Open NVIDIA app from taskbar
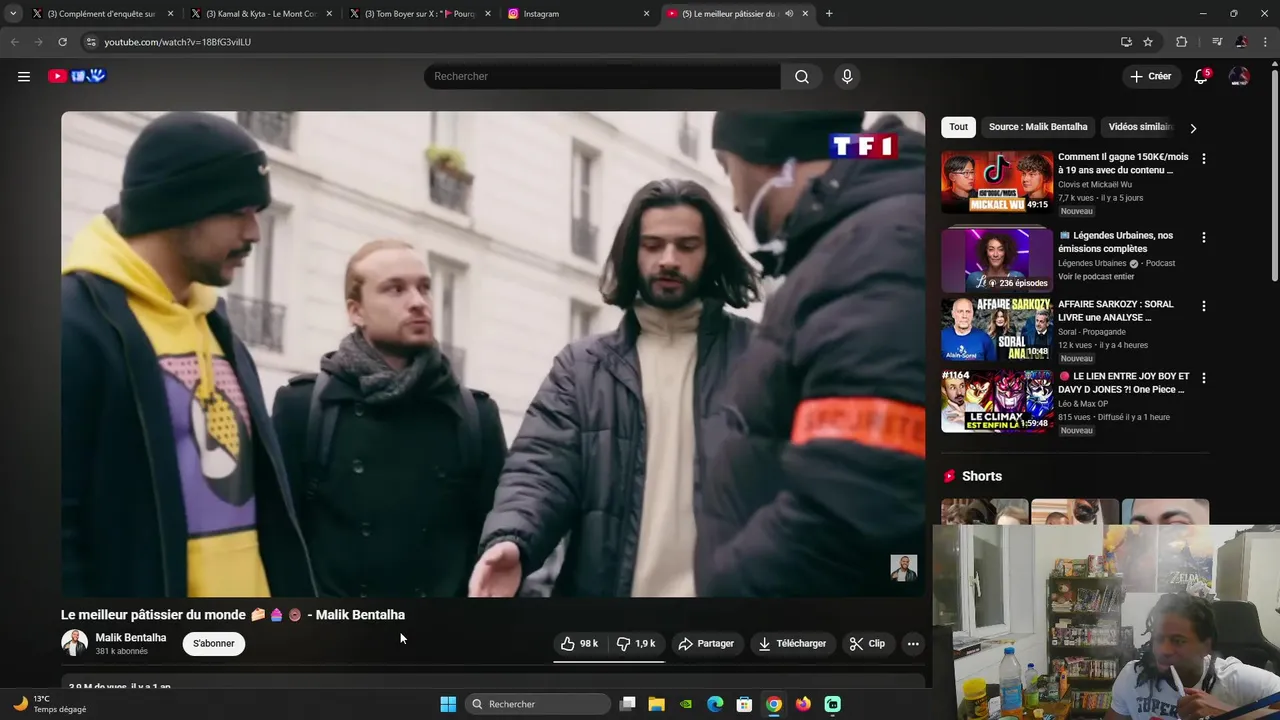 coord(685,704)
